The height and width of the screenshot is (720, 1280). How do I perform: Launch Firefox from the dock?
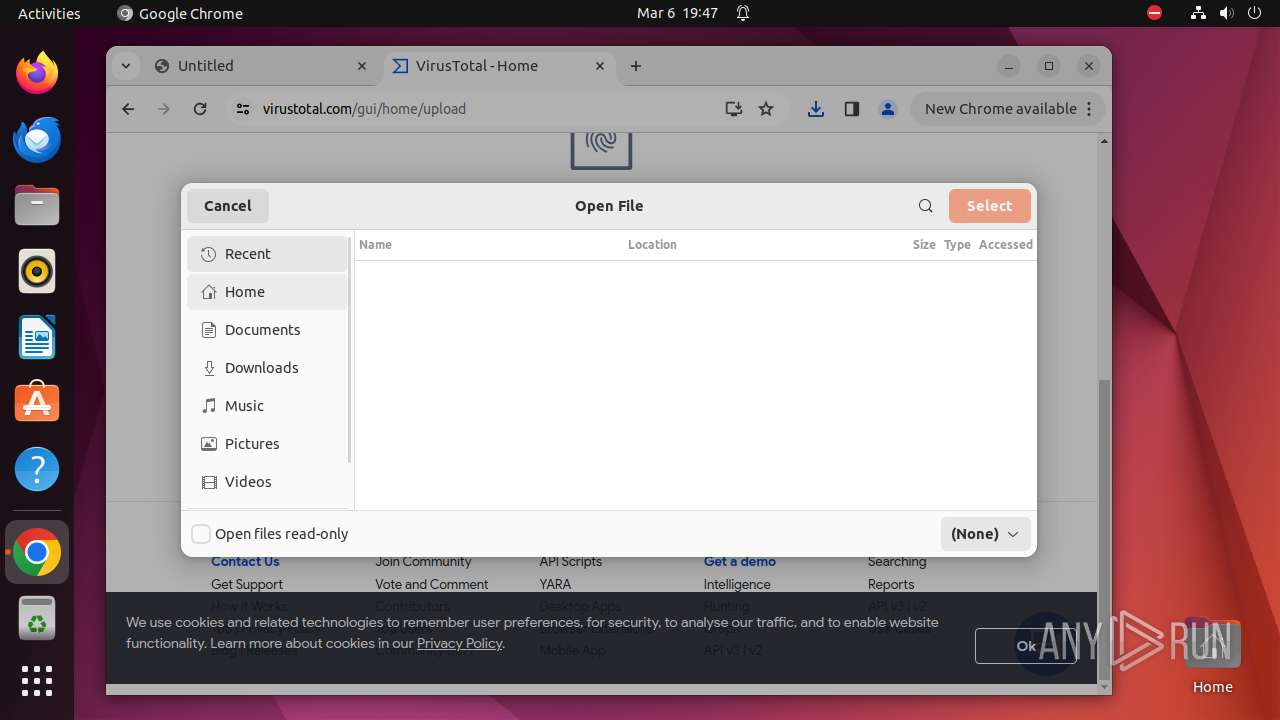(37, 73)
